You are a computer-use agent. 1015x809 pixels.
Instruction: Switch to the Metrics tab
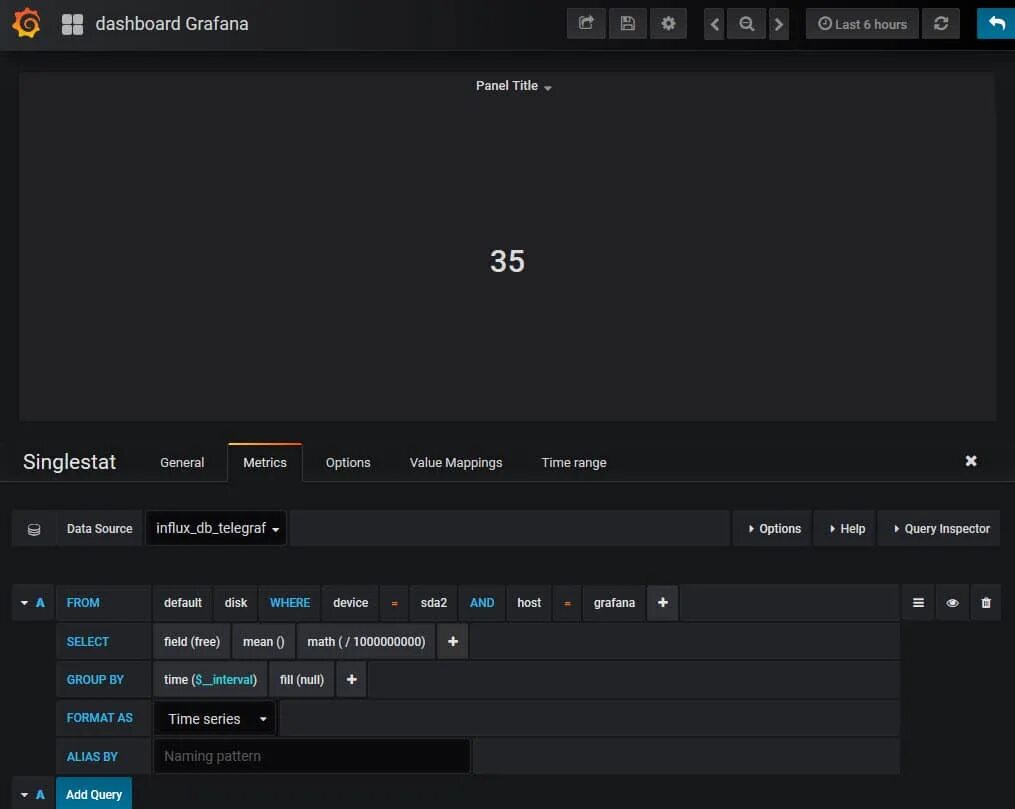click(265, 463)
